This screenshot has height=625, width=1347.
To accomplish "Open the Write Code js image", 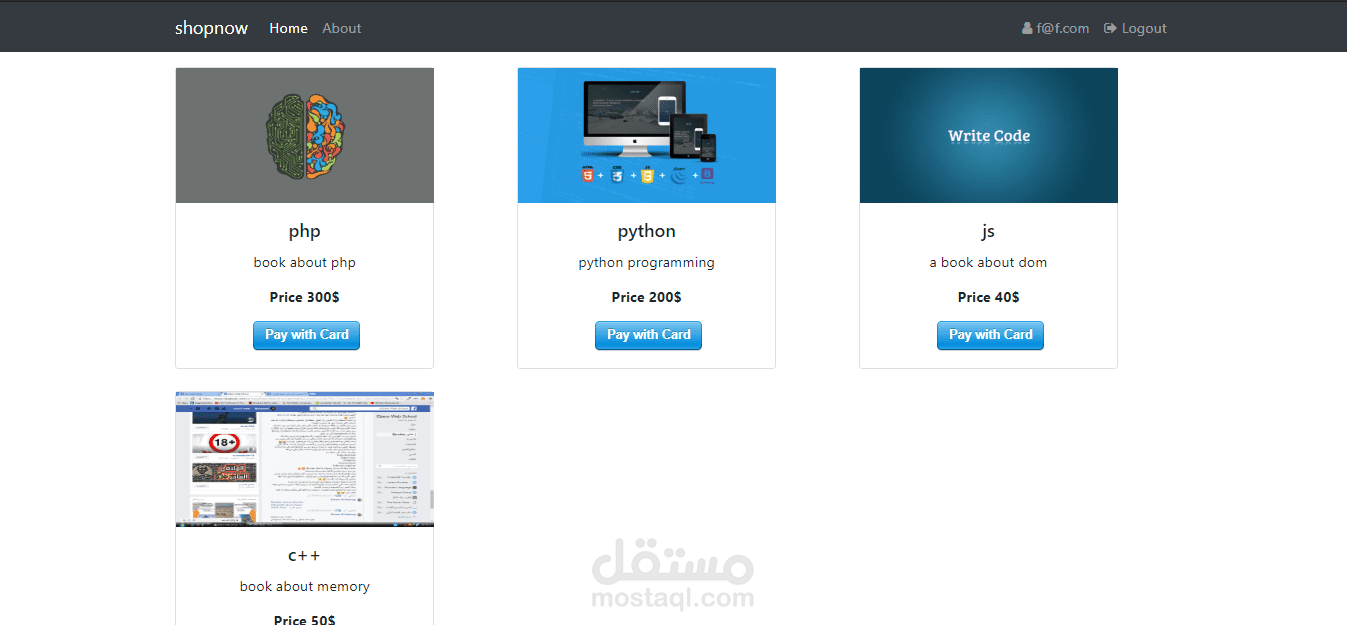I will tap(989, 135).
